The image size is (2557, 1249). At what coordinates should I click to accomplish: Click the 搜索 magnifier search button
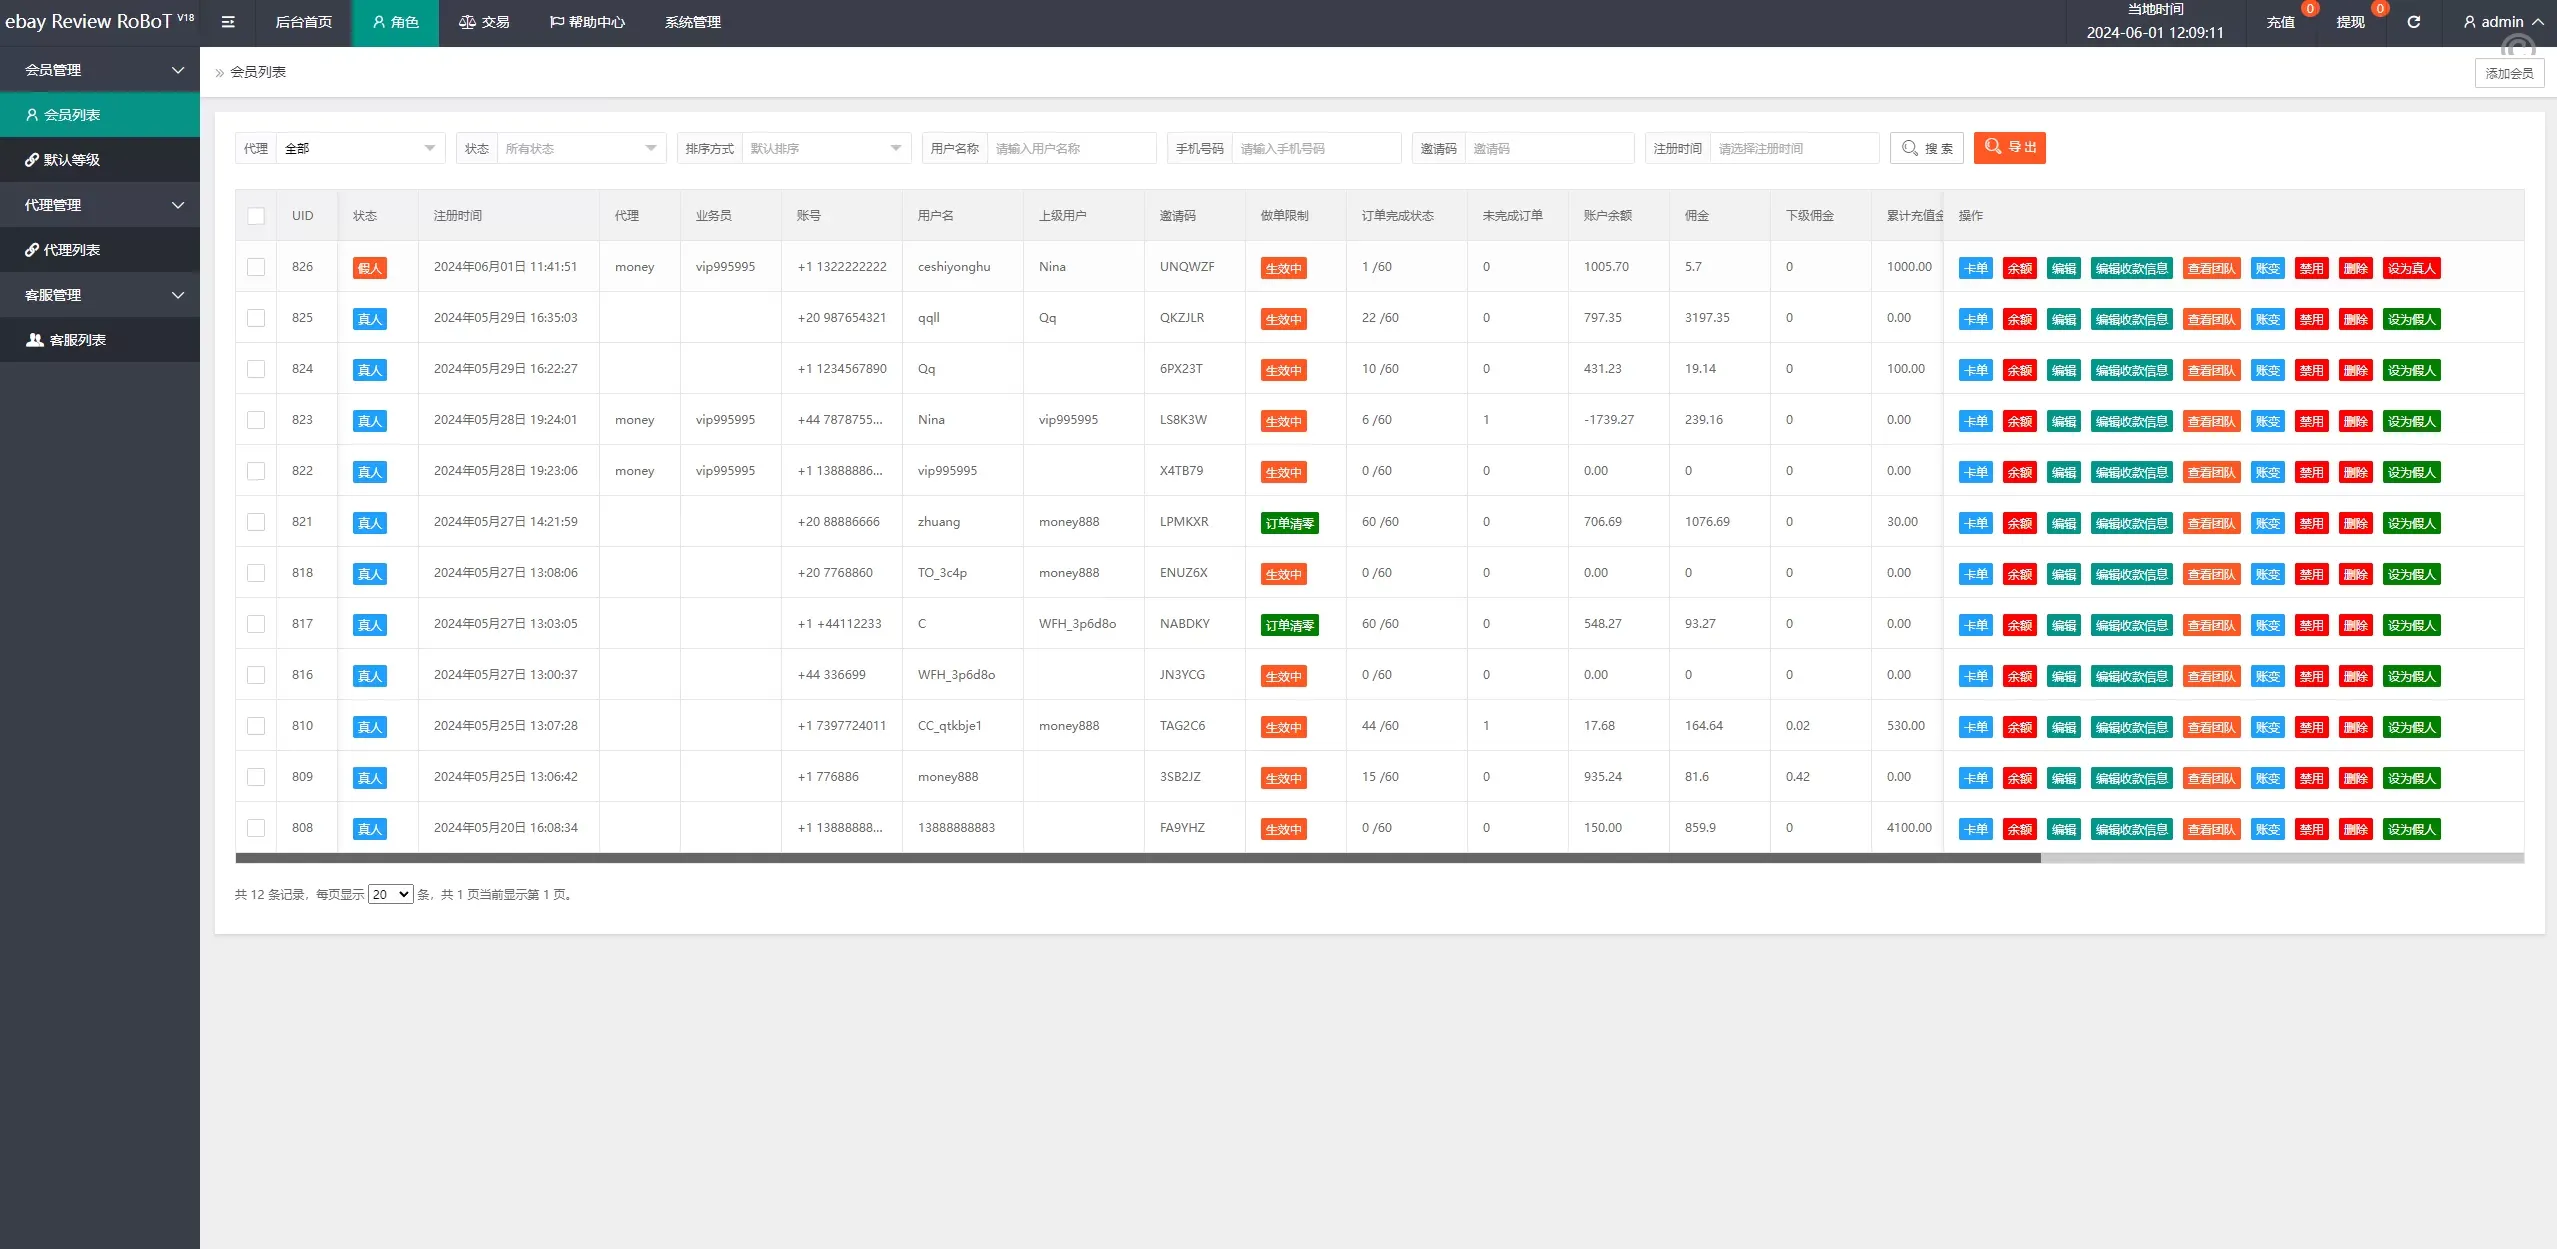(1926, 148)
